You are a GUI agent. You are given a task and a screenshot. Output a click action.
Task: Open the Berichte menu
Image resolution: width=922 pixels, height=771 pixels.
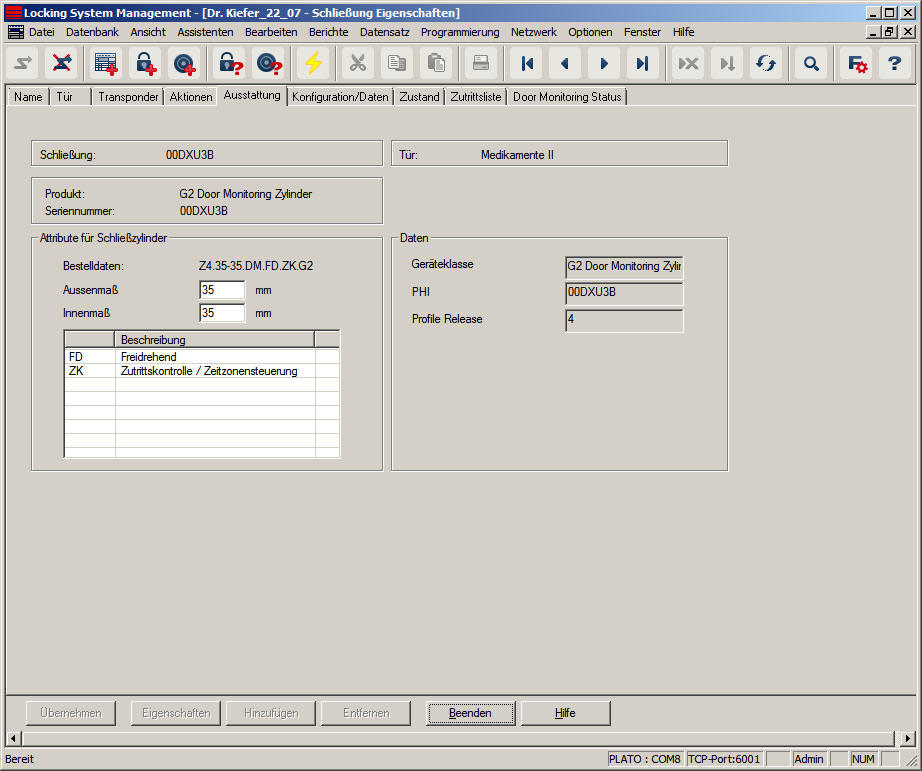click(328, 32)
